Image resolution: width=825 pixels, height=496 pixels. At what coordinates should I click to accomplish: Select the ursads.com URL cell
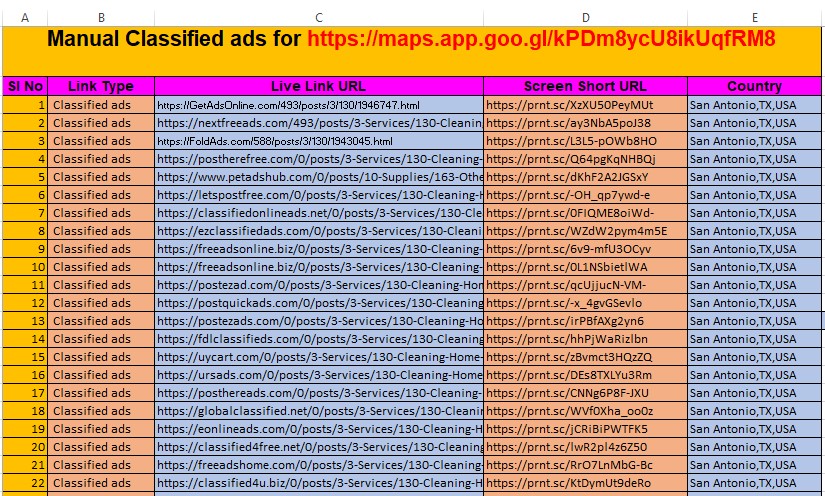tap(319, 375)
